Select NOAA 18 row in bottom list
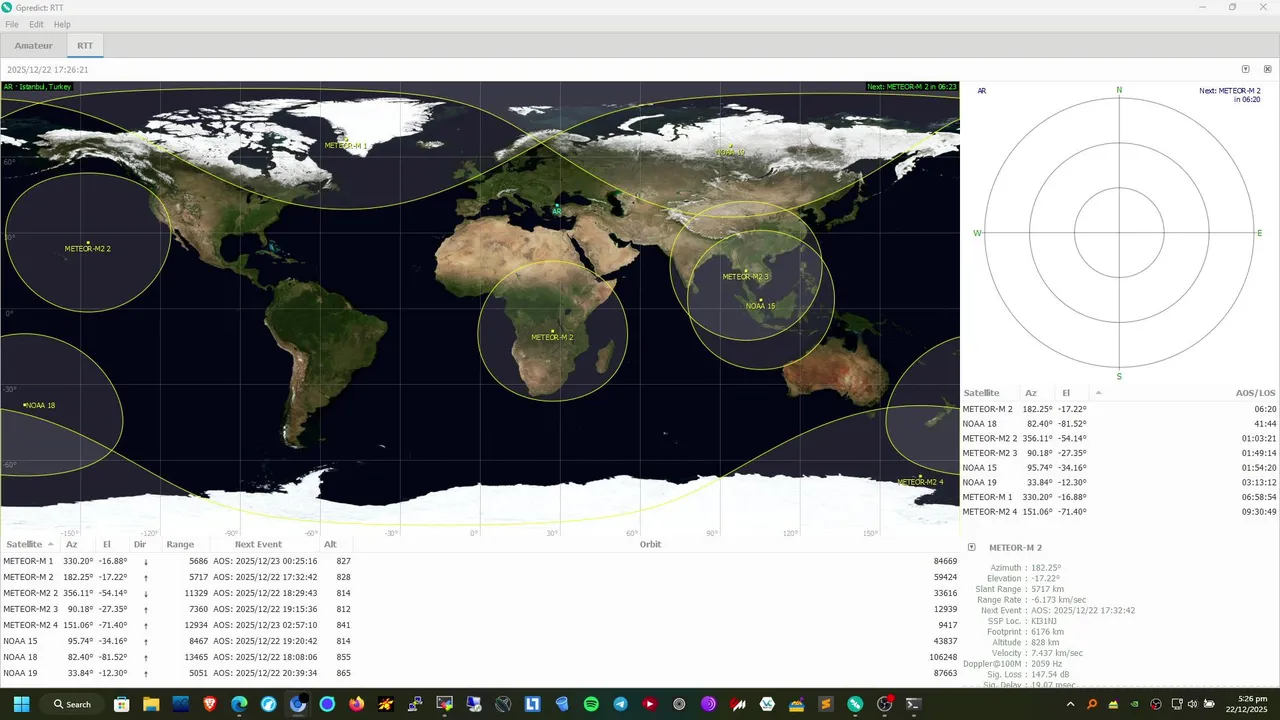 [480, 657]
